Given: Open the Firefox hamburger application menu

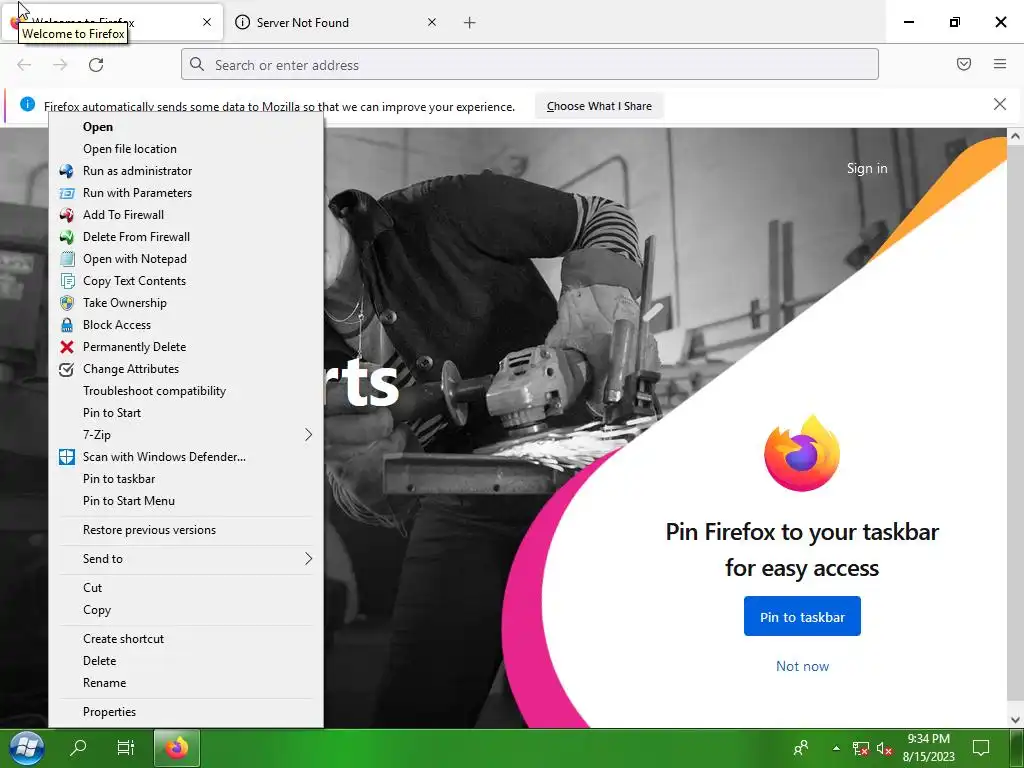Looking at the screenshot, I should tap(1000, 64).
